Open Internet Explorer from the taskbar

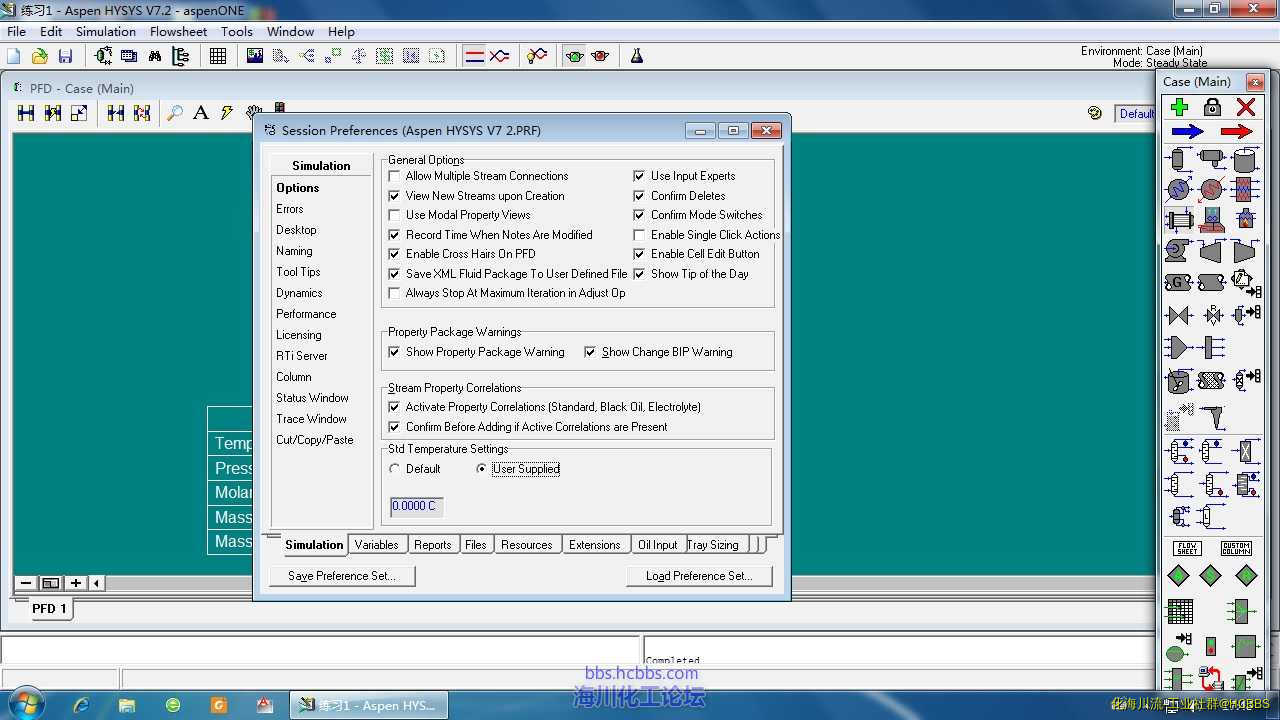point(81,705)
